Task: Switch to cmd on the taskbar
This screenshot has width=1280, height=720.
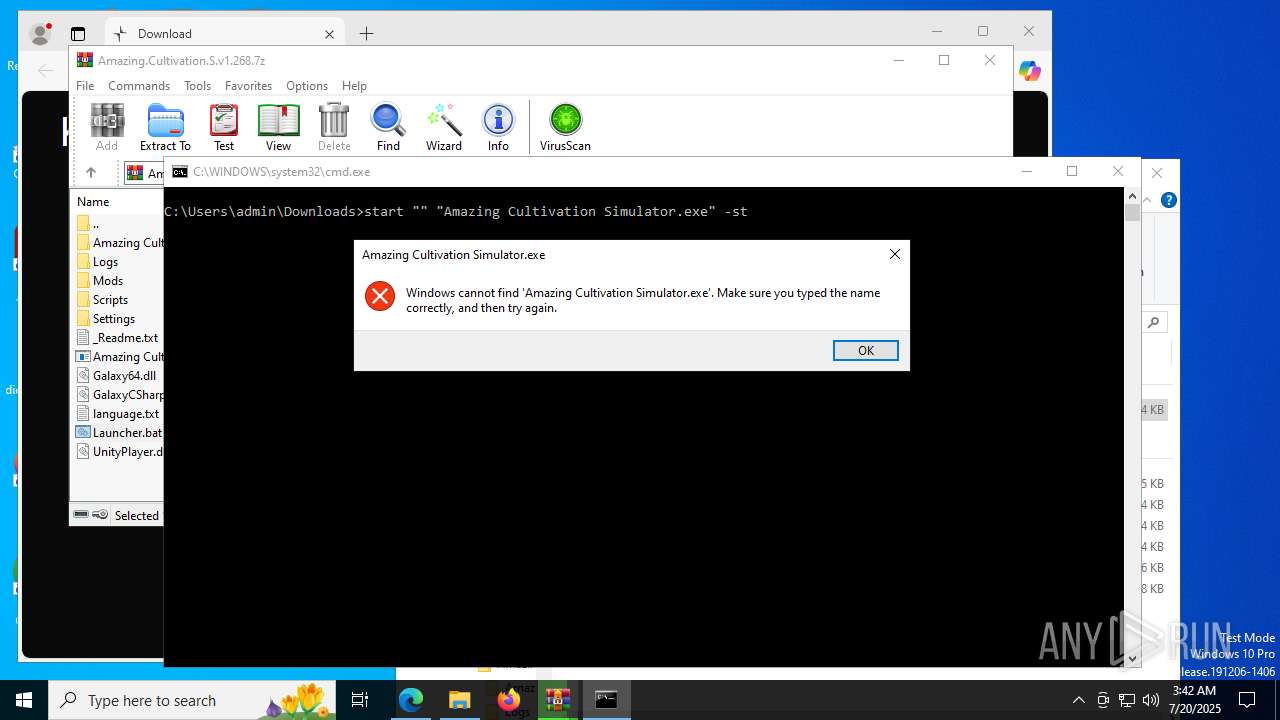Action: (606, 700)
